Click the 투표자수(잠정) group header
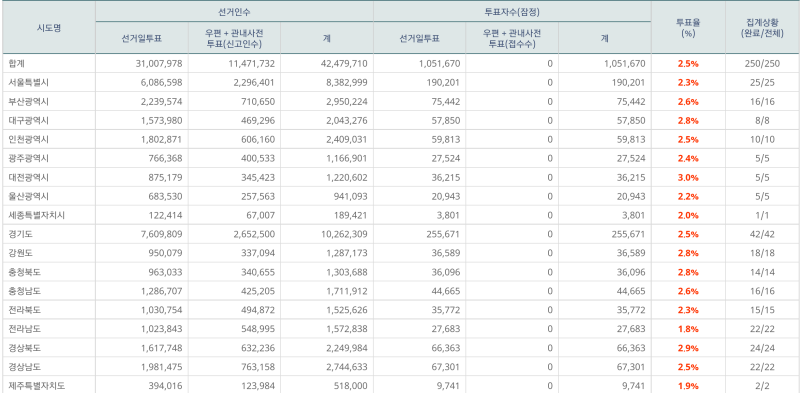The image size is (800, 393). [512, 11]
